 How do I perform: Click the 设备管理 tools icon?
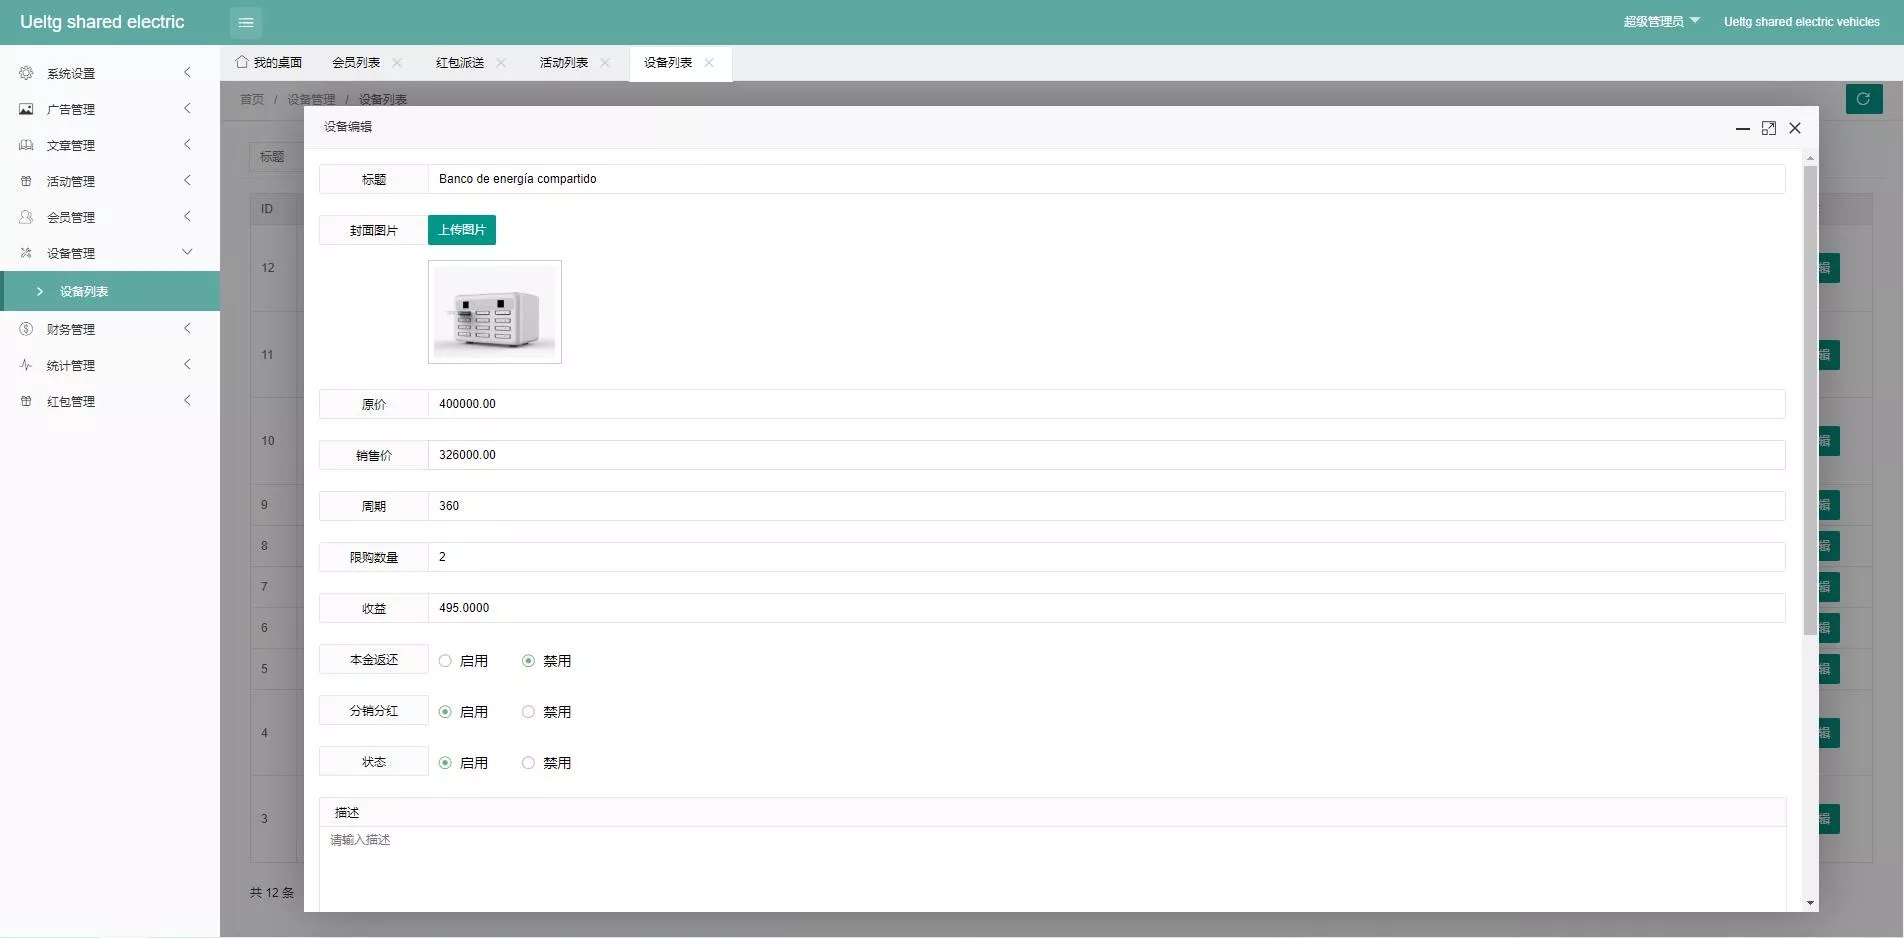[26, 253]
